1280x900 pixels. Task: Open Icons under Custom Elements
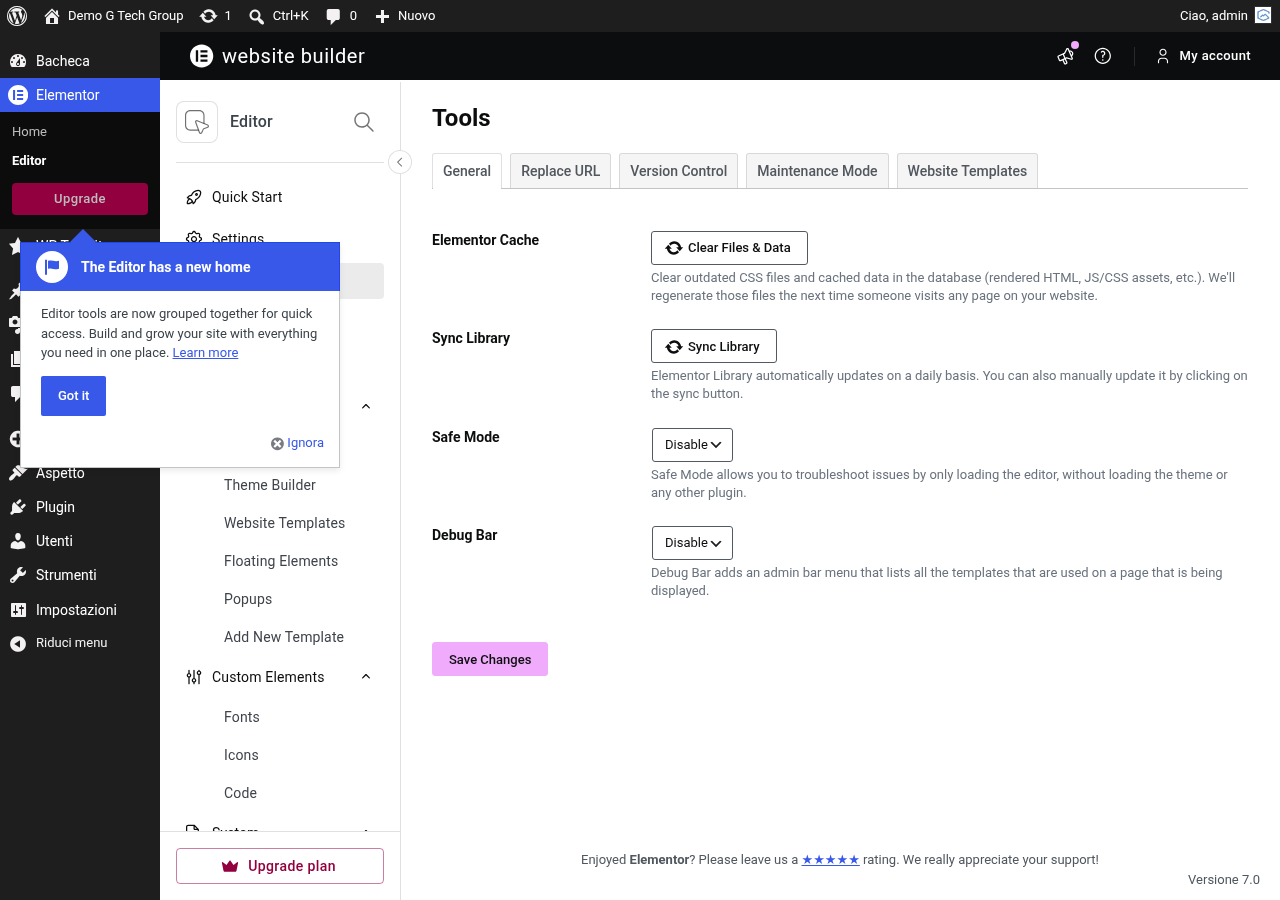click(241, 755)
